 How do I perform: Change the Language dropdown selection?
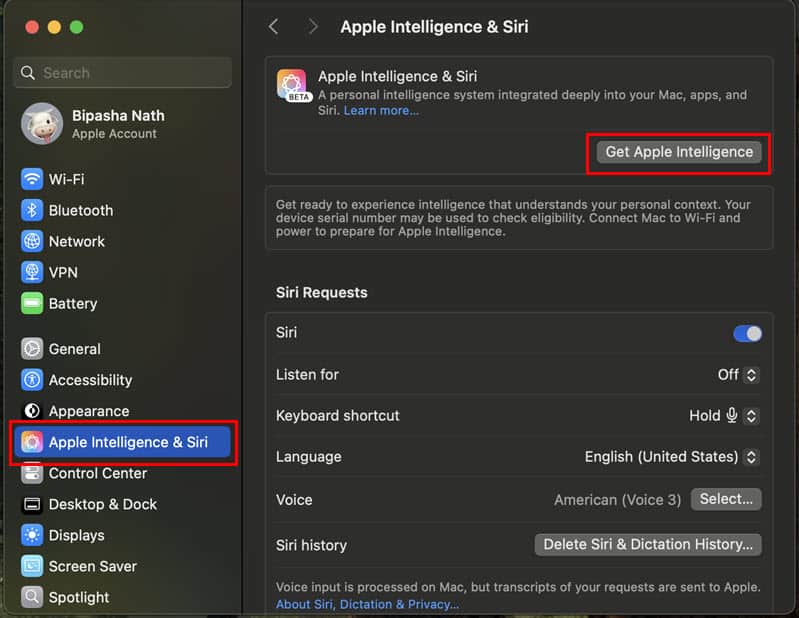click(671, 456)
